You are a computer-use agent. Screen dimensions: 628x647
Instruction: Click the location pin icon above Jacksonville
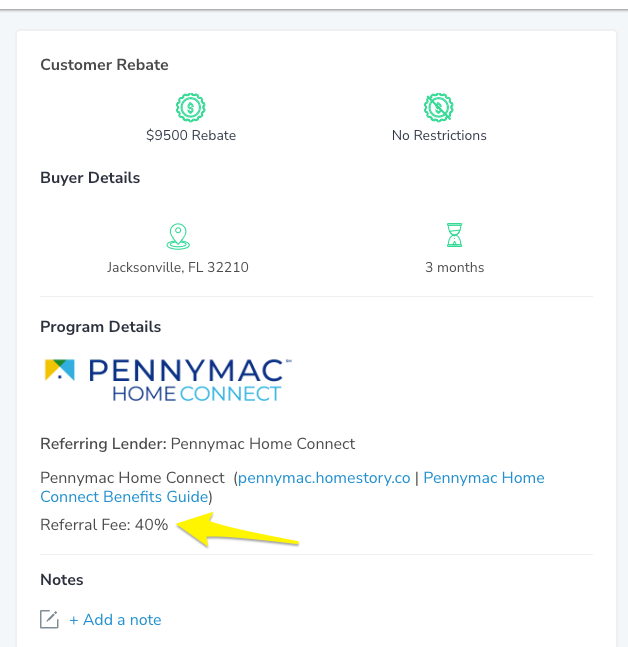178,236
